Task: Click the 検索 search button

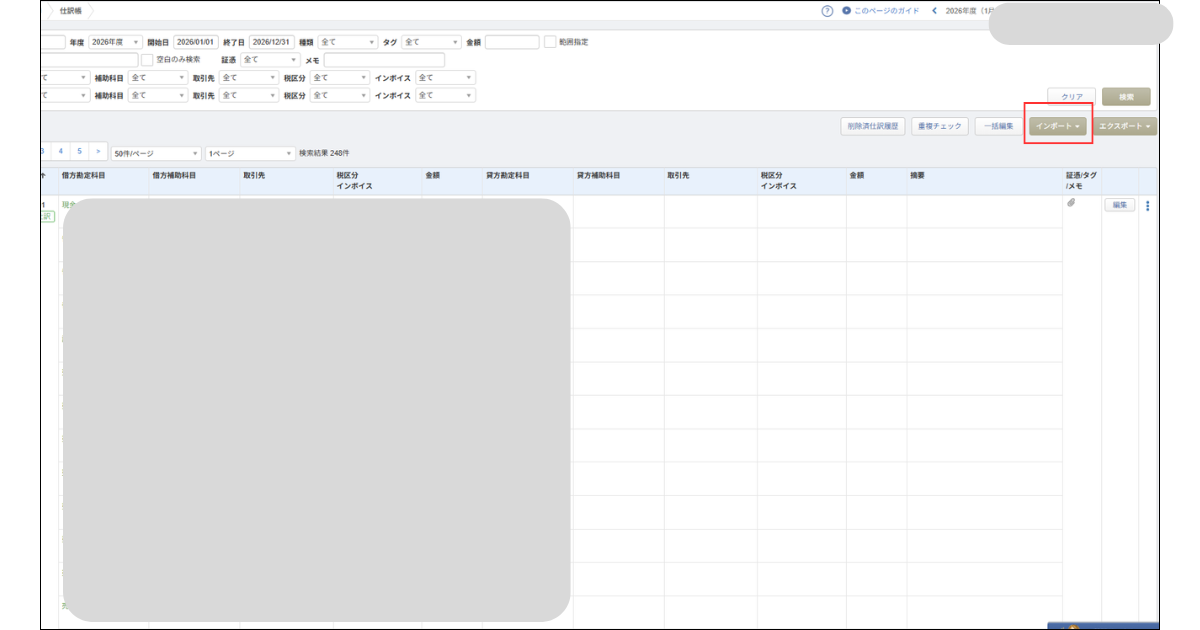Action: point(1126,96)
